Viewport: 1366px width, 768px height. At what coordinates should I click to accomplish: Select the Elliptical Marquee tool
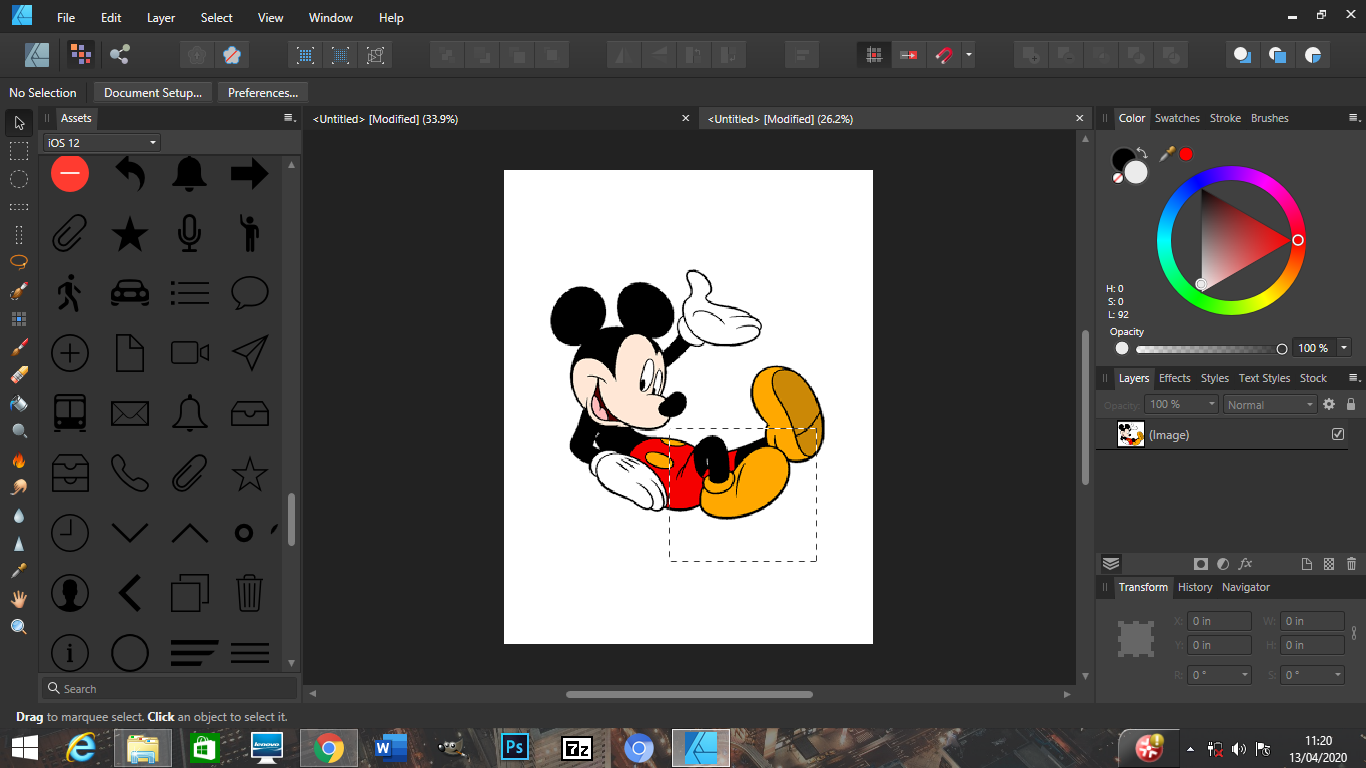point(19,179)
